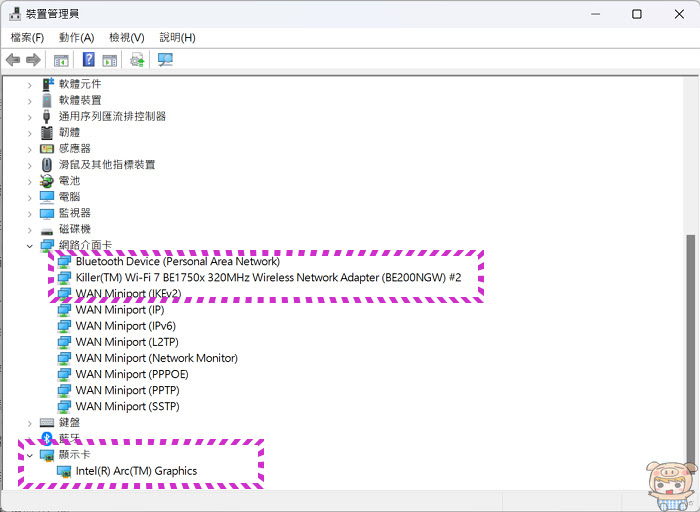Collapse the 網路介面卡 node

pos(29,246)
